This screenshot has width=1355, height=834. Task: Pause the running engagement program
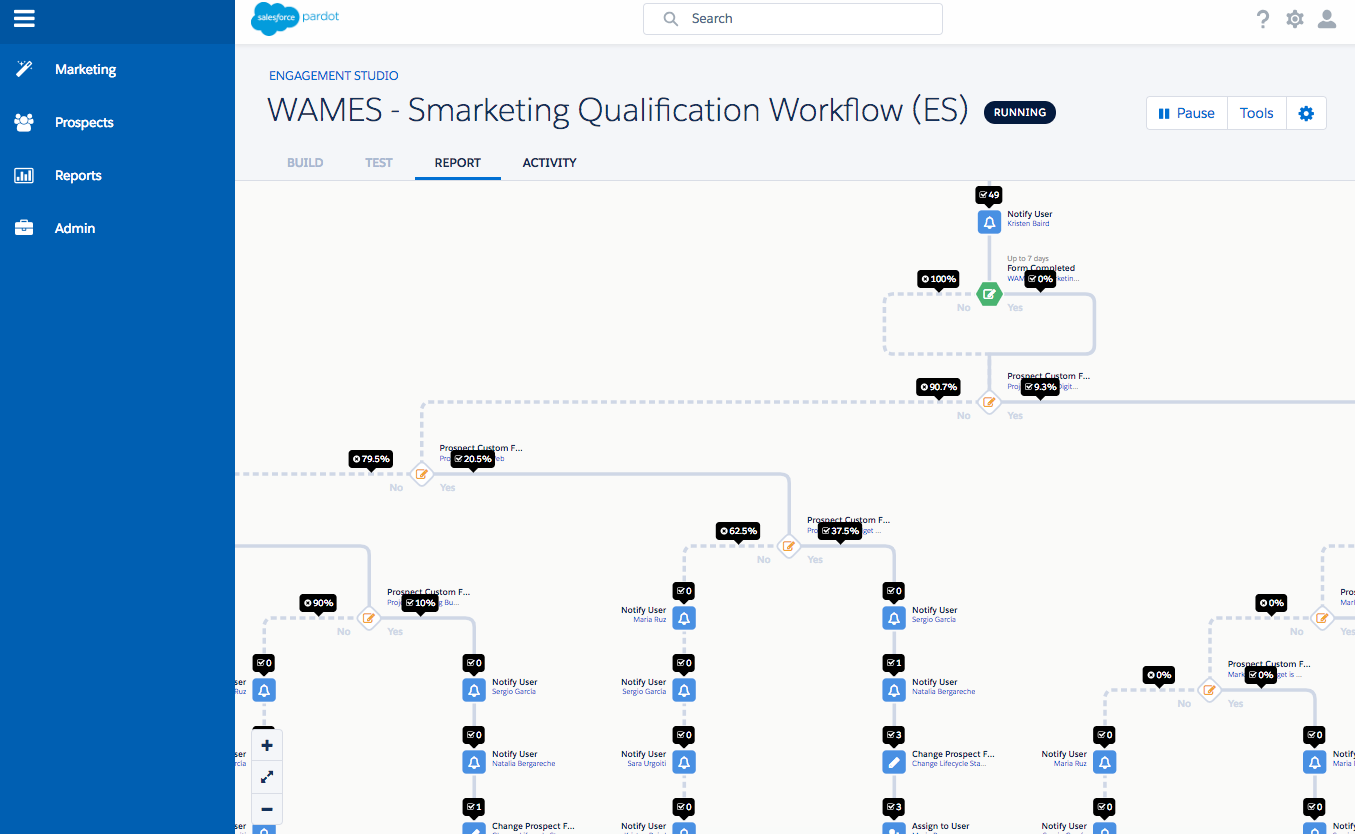click(x=1186, y=113)
